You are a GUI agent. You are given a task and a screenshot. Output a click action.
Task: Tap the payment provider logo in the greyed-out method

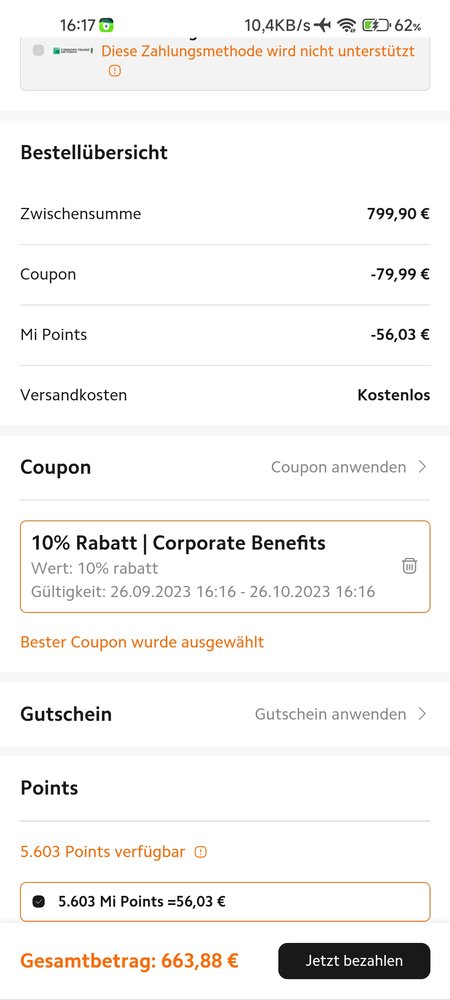(73, 50)
